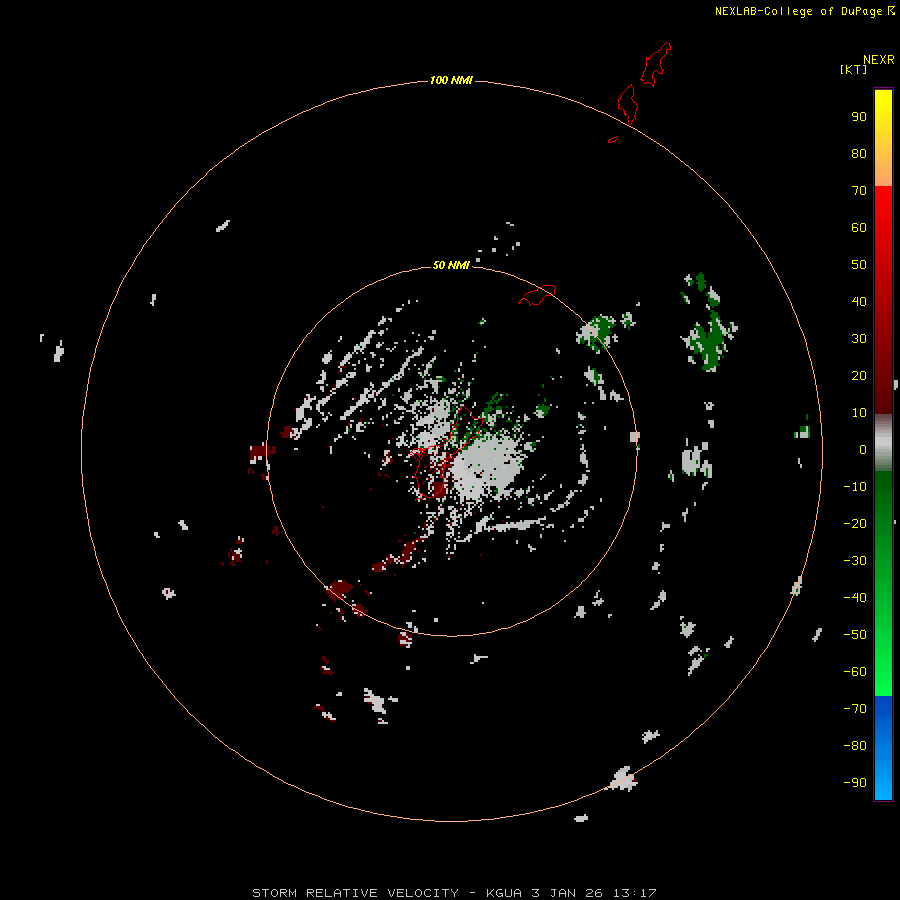Click the blue bottom section of color bar
The image size is (900, 900).
[x=883, y=748]
